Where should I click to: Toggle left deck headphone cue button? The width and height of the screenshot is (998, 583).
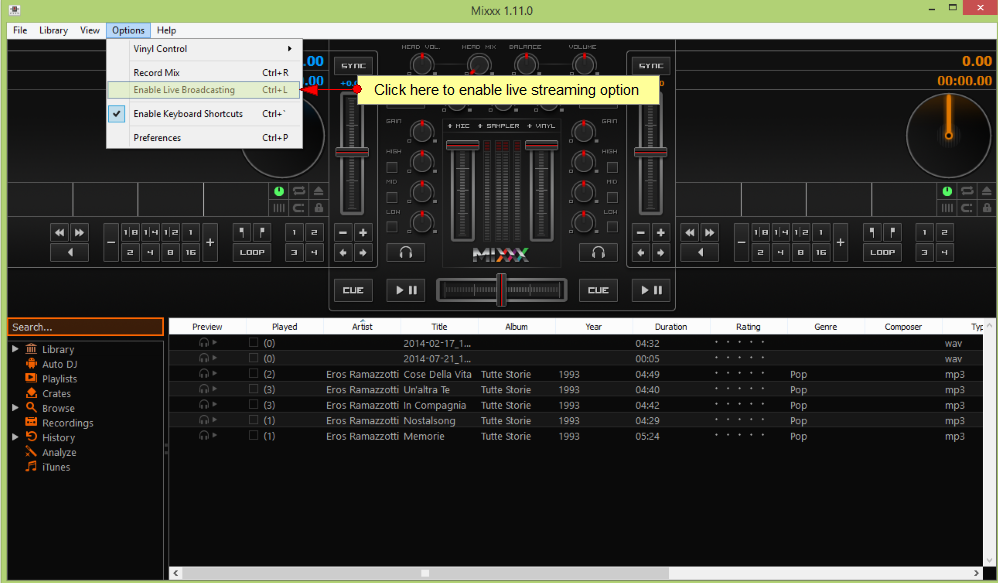coord(405,253)
